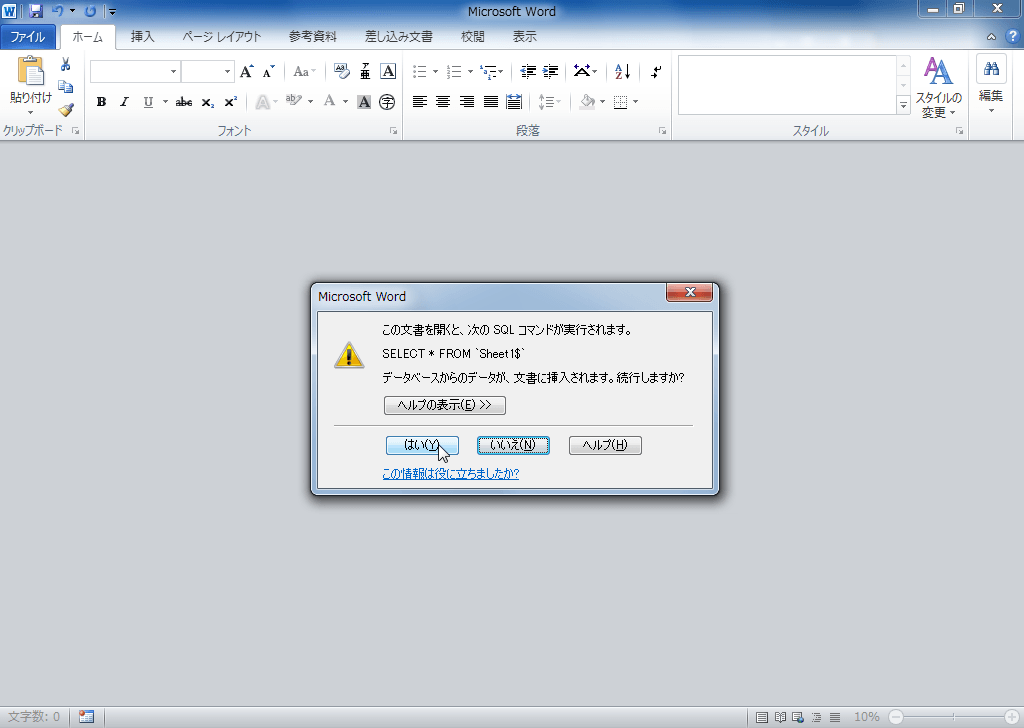Click the Undo icon in quick access toolbar
The width and height of the screenshot is (1024, 728).
(x=57, y=11)
